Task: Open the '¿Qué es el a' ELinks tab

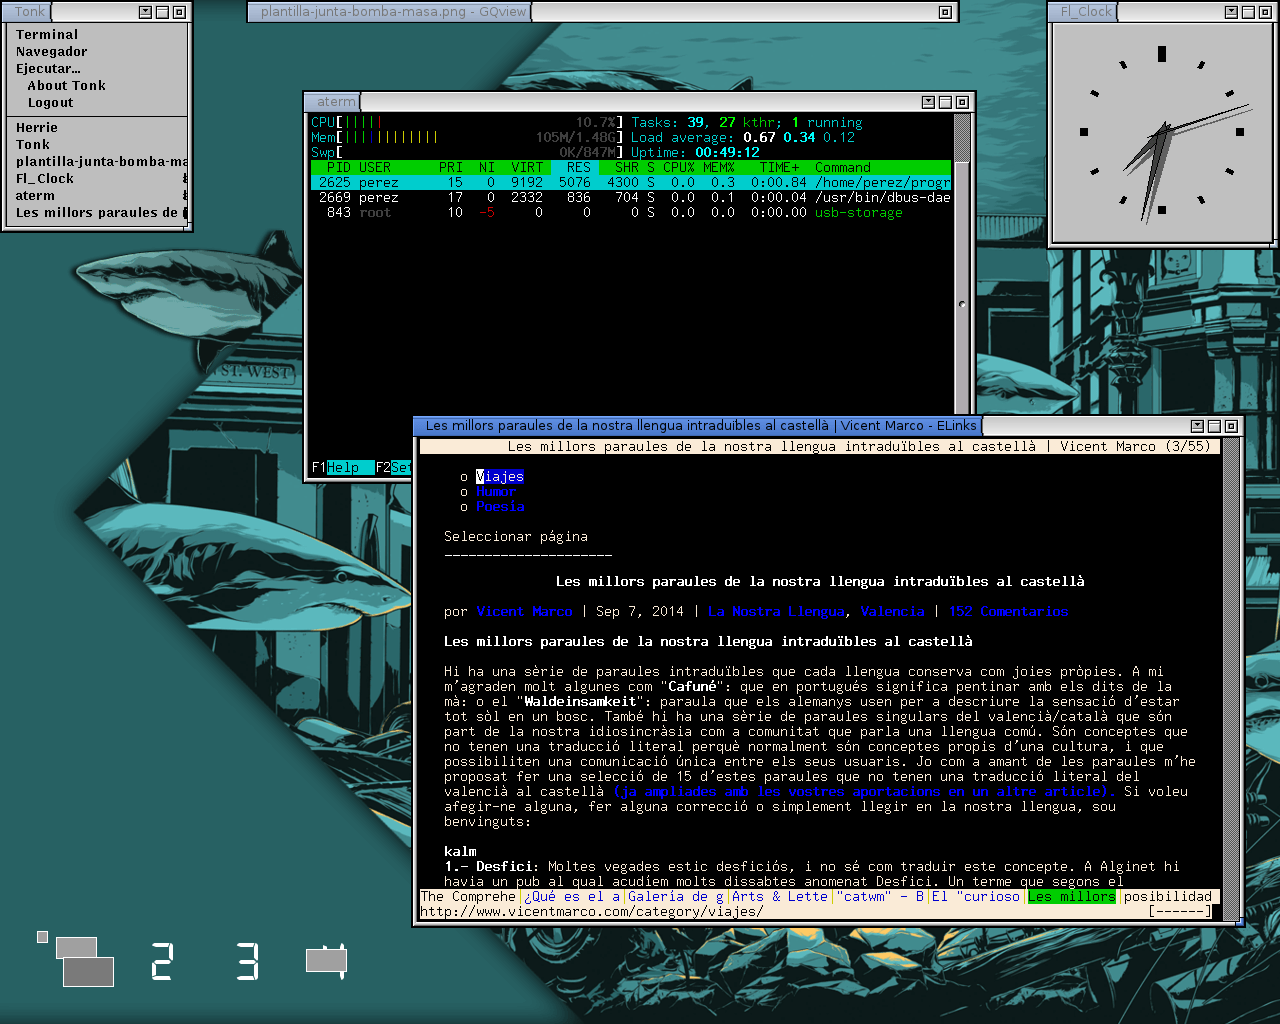Action: [x=572, y=897]
